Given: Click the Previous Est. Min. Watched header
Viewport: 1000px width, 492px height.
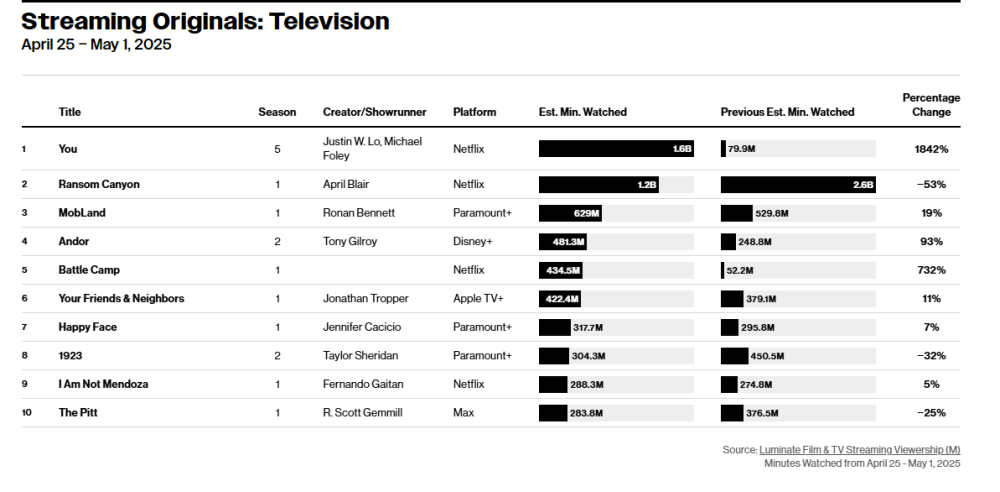Looking at the screenshot, I should 787,112.
